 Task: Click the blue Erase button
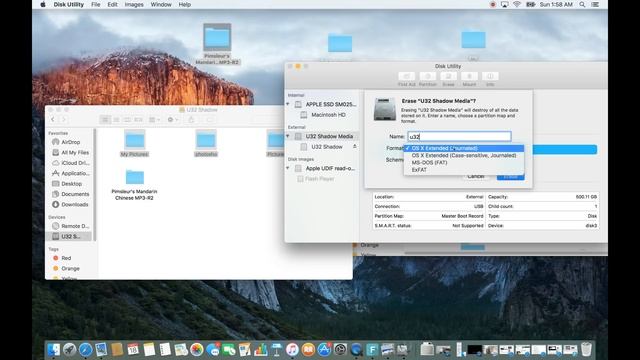click(510, 176)
